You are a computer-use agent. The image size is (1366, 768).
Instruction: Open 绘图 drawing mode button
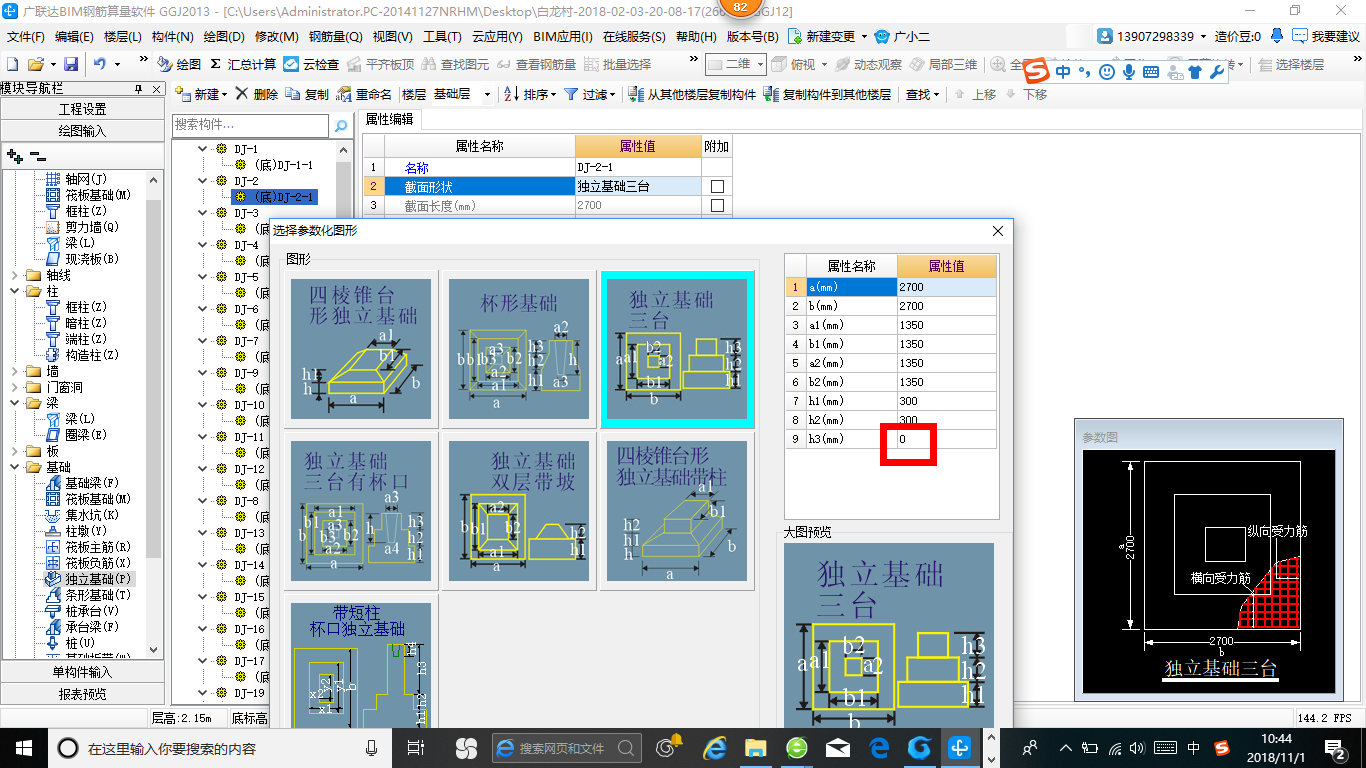[x=180, y=64]
